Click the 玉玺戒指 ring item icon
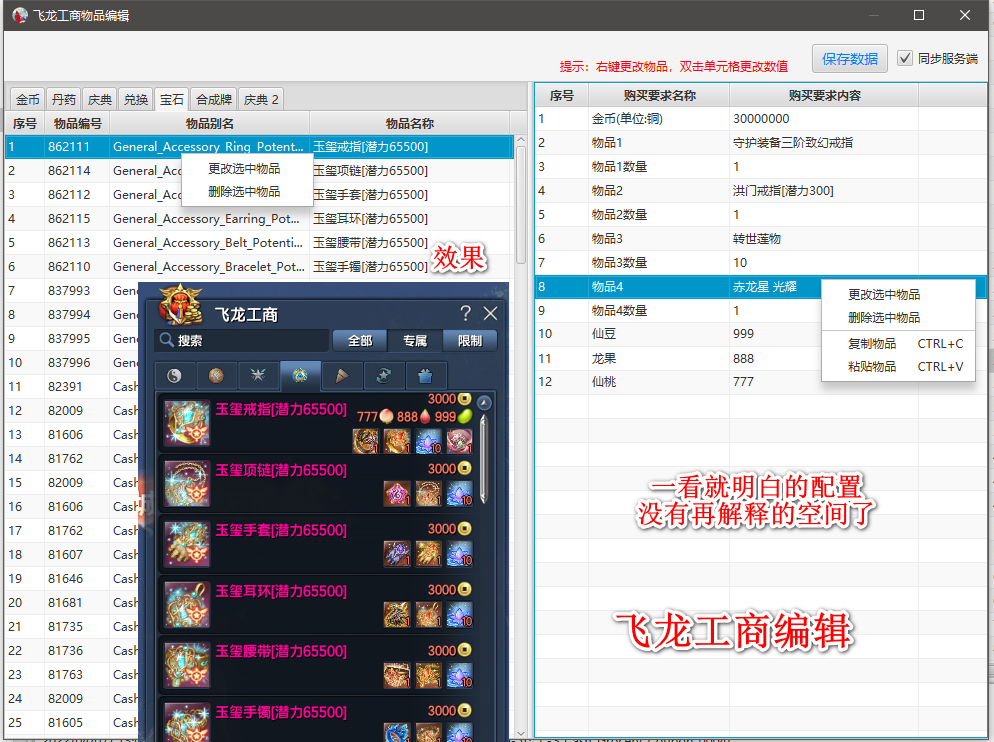 pos(186,423)
